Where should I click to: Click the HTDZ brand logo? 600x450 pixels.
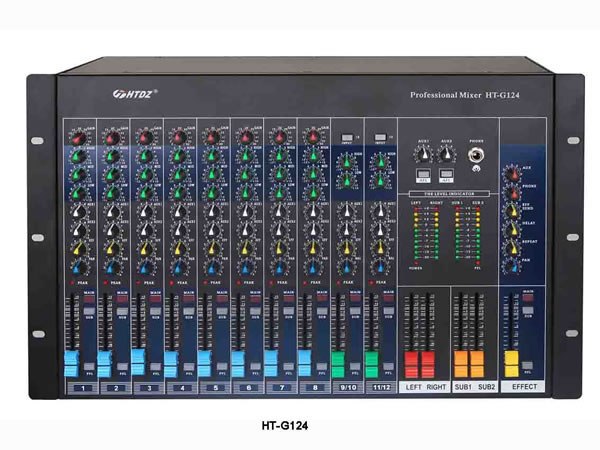135,93
